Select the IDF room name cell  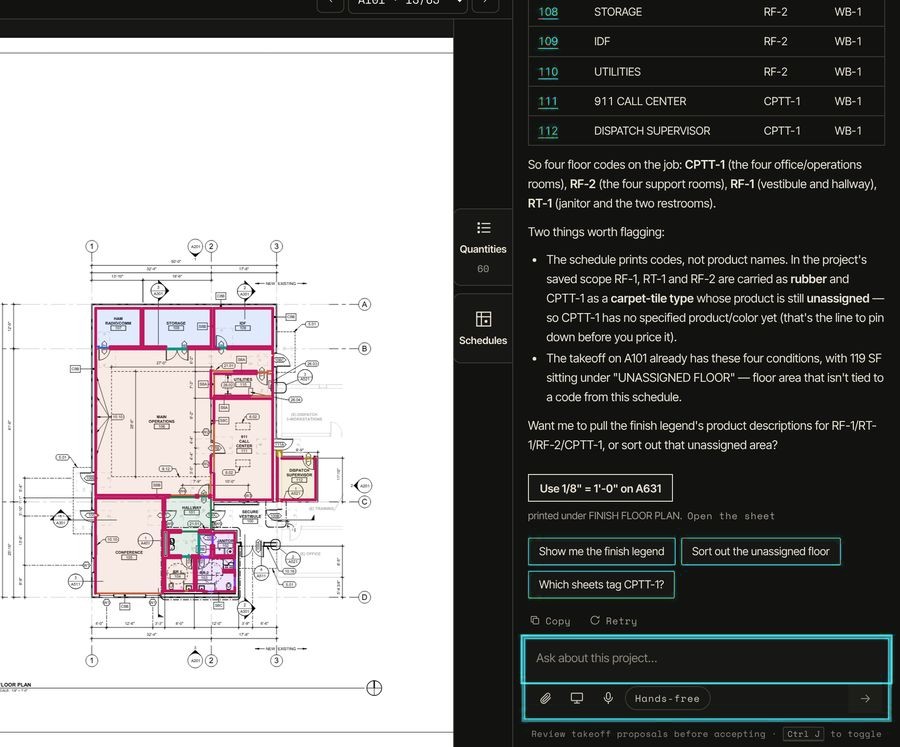pyautogui.click(x=602, y=41)
